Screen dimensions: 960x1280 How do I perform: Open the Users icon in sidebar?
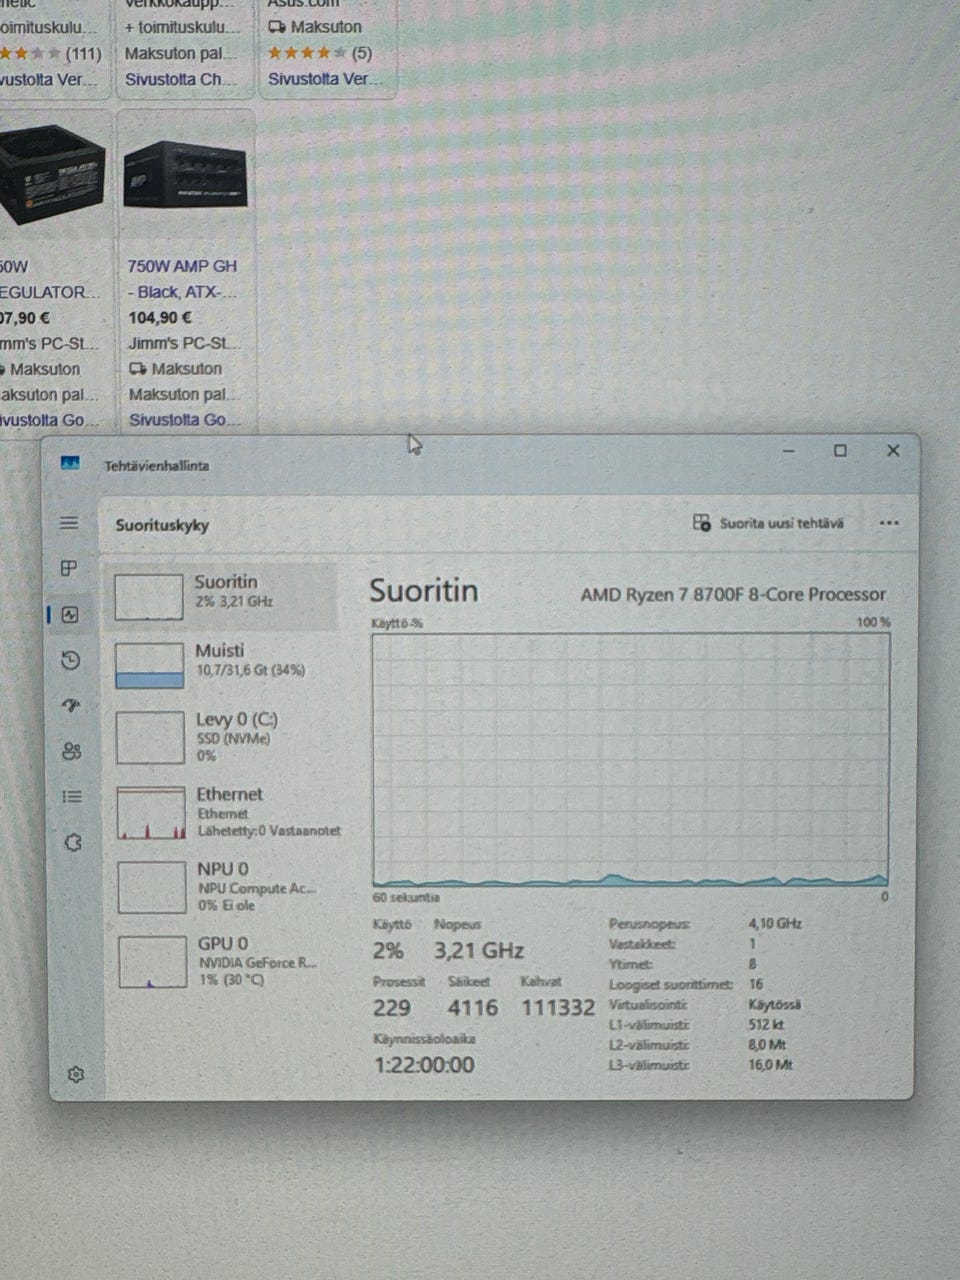coord(71,751)
